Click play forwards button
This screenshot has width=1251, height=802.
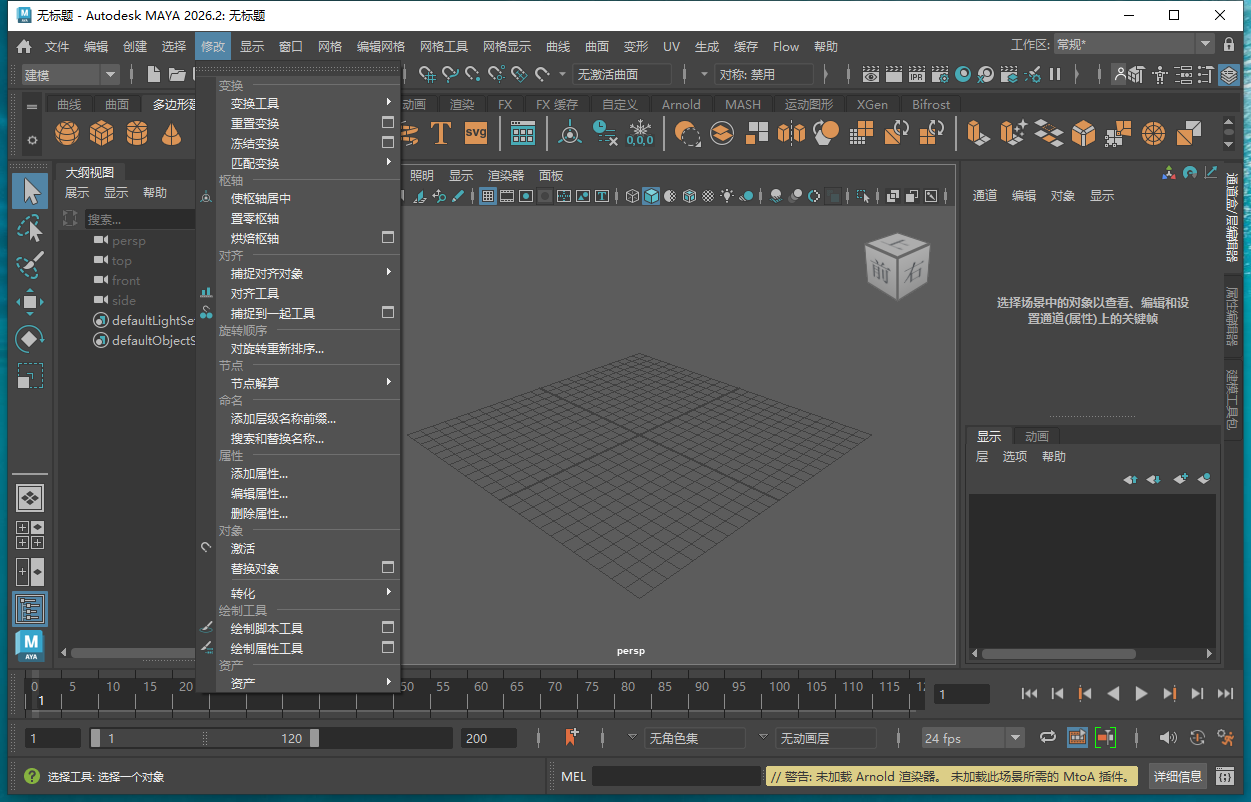[x=1141, y=693]
